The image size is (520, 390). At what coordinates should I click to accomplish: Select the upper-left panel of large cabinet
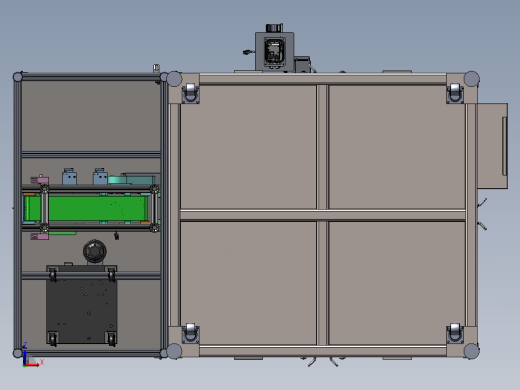248,147
